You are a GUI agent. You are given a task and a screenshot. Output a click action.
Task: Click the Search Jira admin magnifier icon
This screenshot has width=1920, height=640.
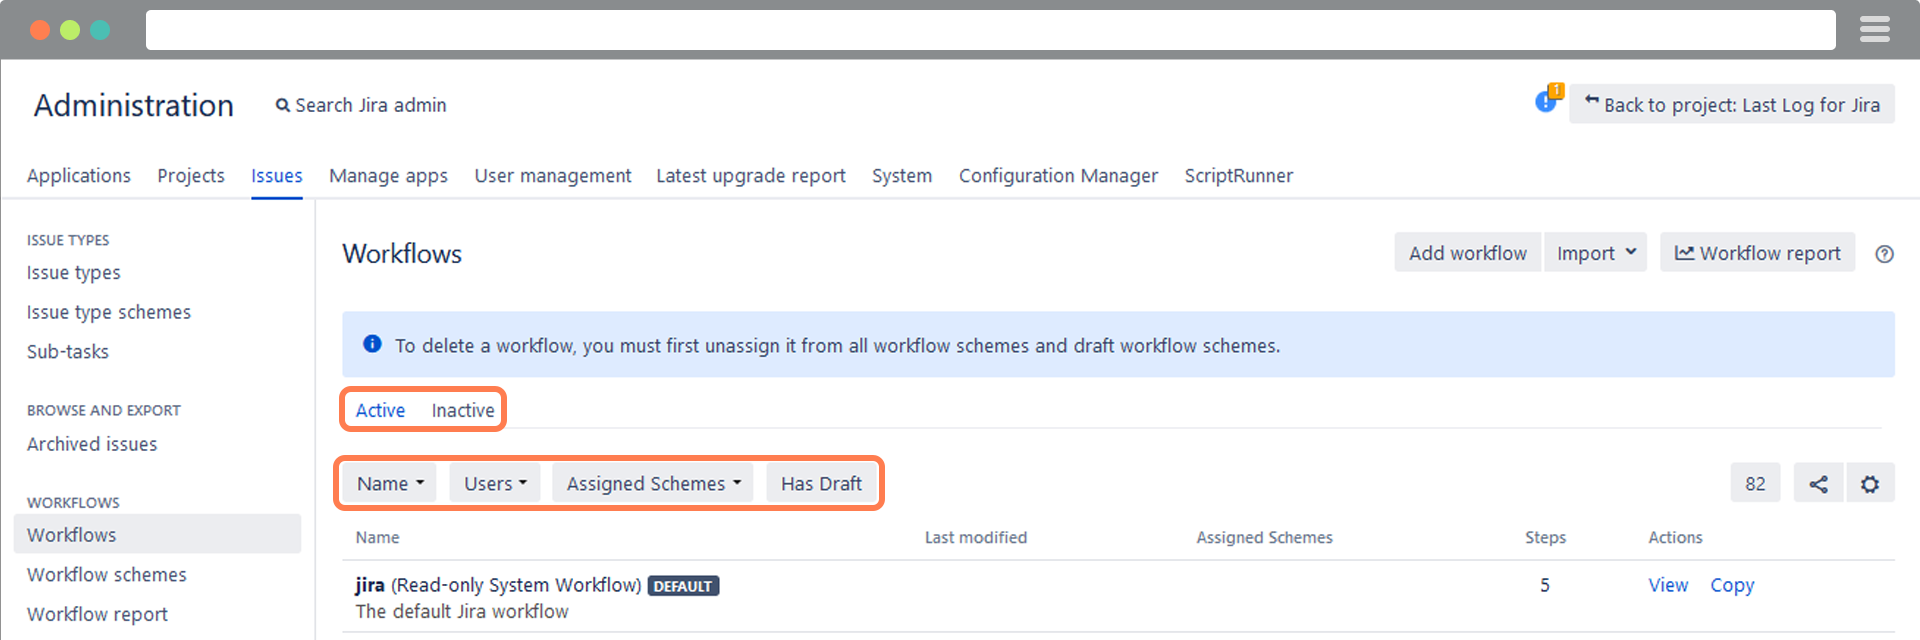coord(282,104)
